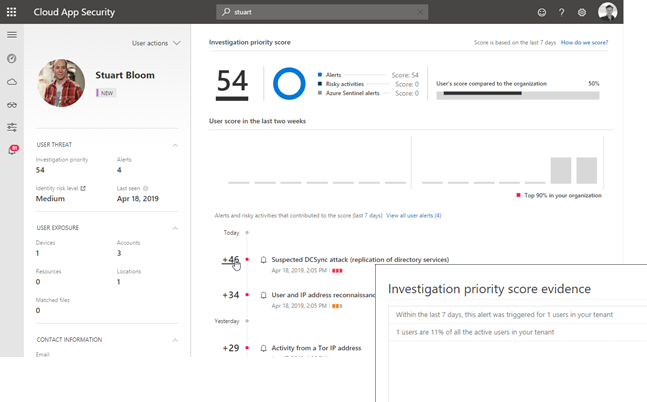
Task: Toggle the hamburger navigation menu
Action: (x=12, y=35)
